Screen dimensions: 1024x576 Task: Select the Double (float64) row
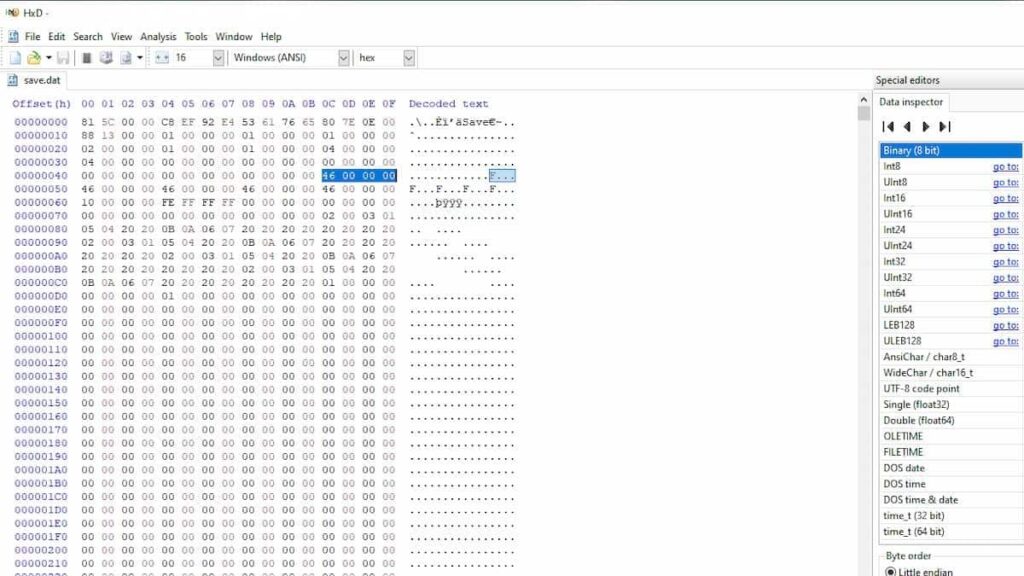(951, 421)
